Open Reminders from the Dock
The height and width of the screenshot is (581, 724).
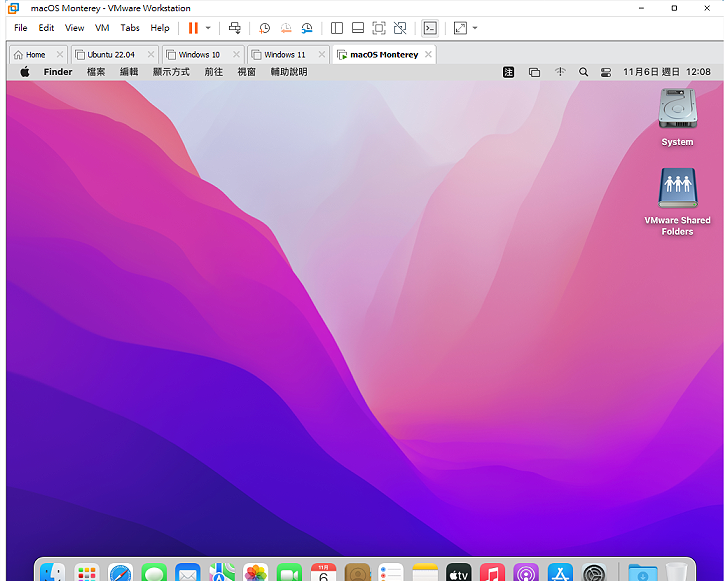click(x=391, y=572)
